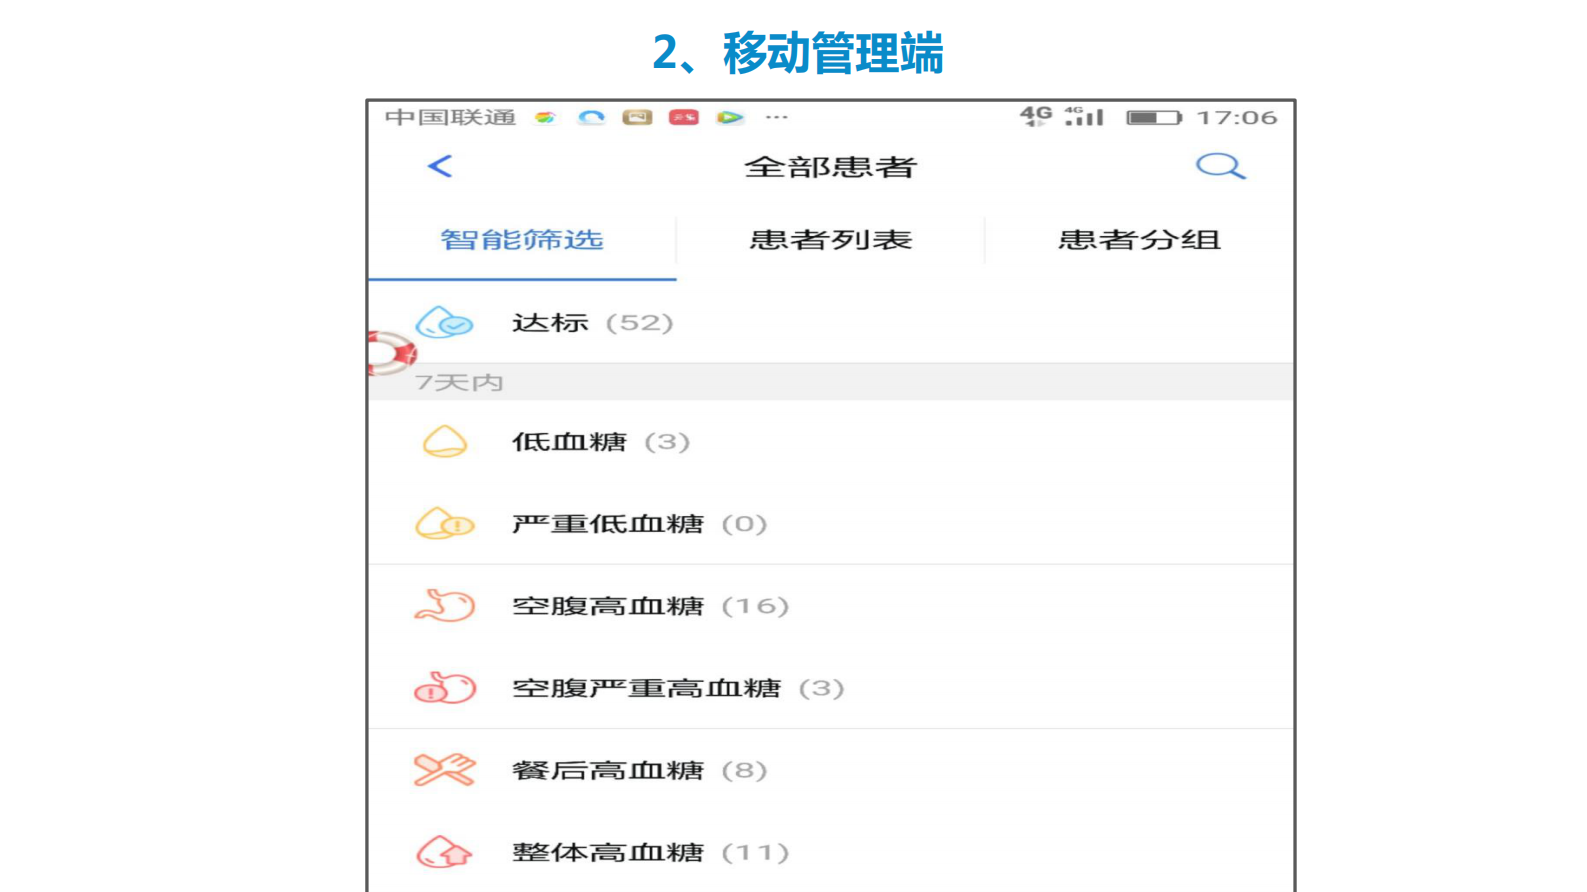
Task: Open the patient search magnifier
Action: pyautogui.click(x=1220, y=166)
